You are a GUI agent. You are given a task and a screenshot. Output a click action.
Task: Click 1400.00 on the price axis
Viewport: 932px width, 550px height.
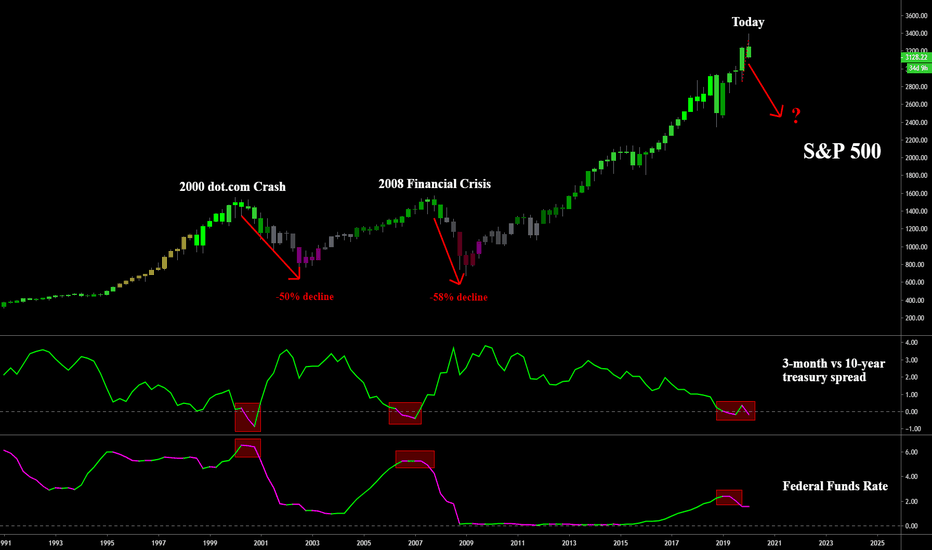pos(916,211)
